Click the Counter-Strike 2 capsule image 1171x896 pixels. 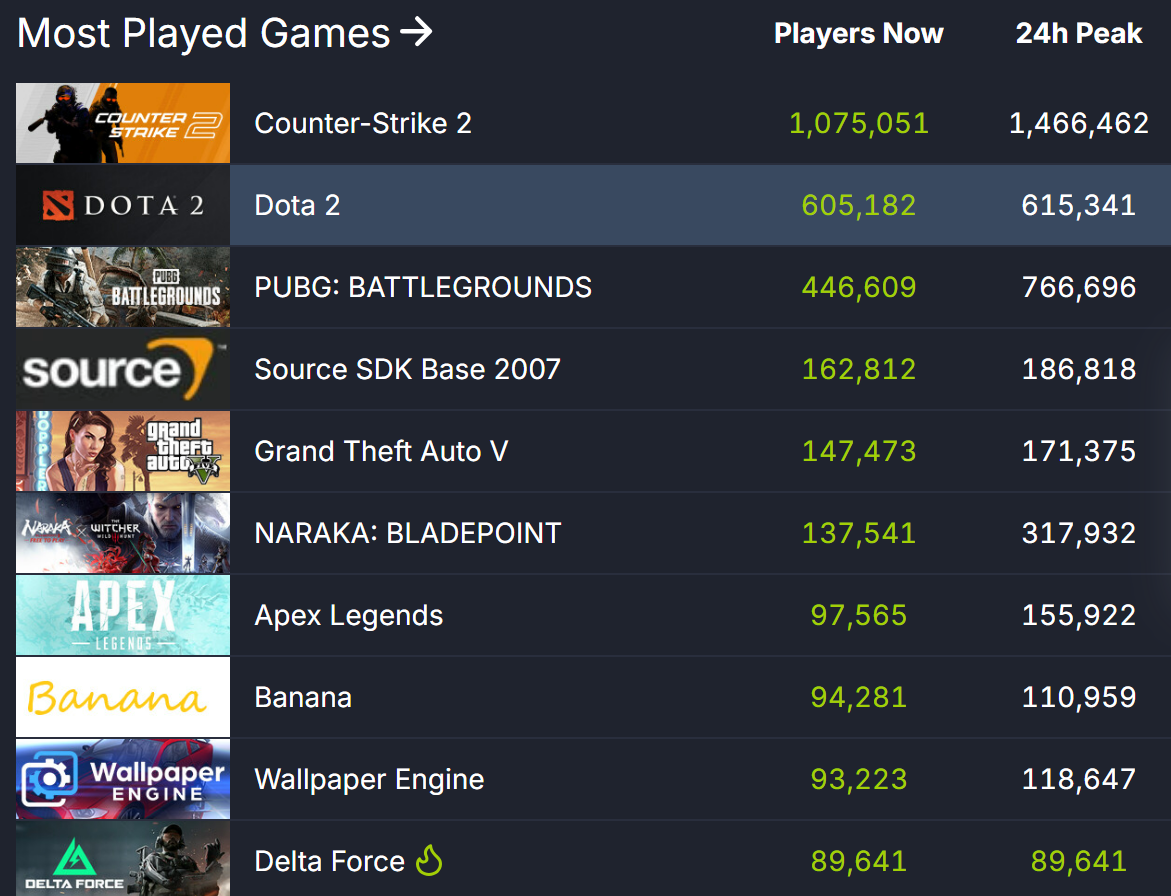click(122, 122)
